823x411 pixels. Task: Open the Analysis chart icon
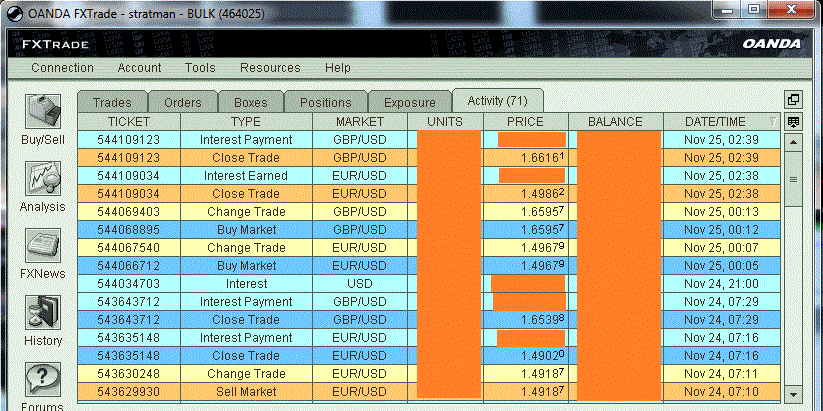click(43, 178)
